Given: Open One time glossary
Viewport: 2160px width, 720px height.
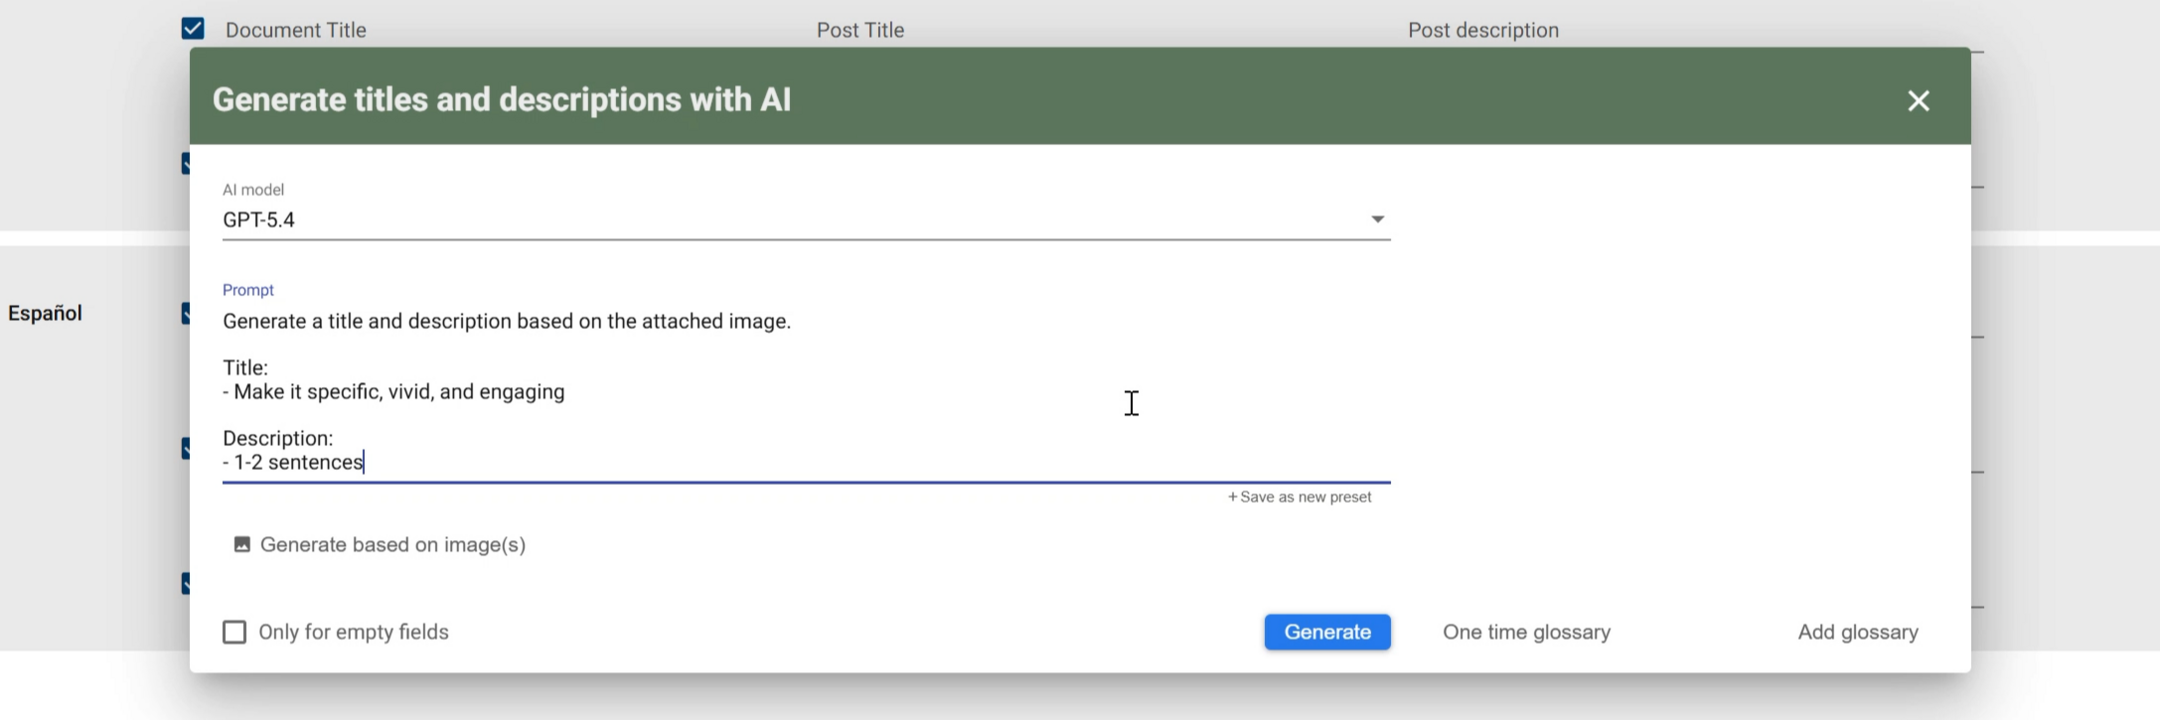Looking at the screenshot, I should pos(1526,632).
